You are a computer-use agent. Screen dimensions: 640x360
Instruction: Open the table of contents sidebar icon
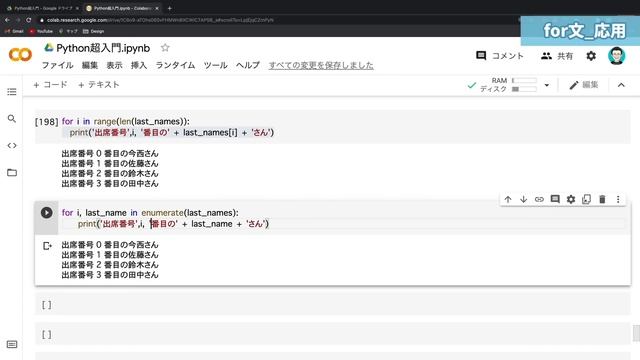coord(12,92)
